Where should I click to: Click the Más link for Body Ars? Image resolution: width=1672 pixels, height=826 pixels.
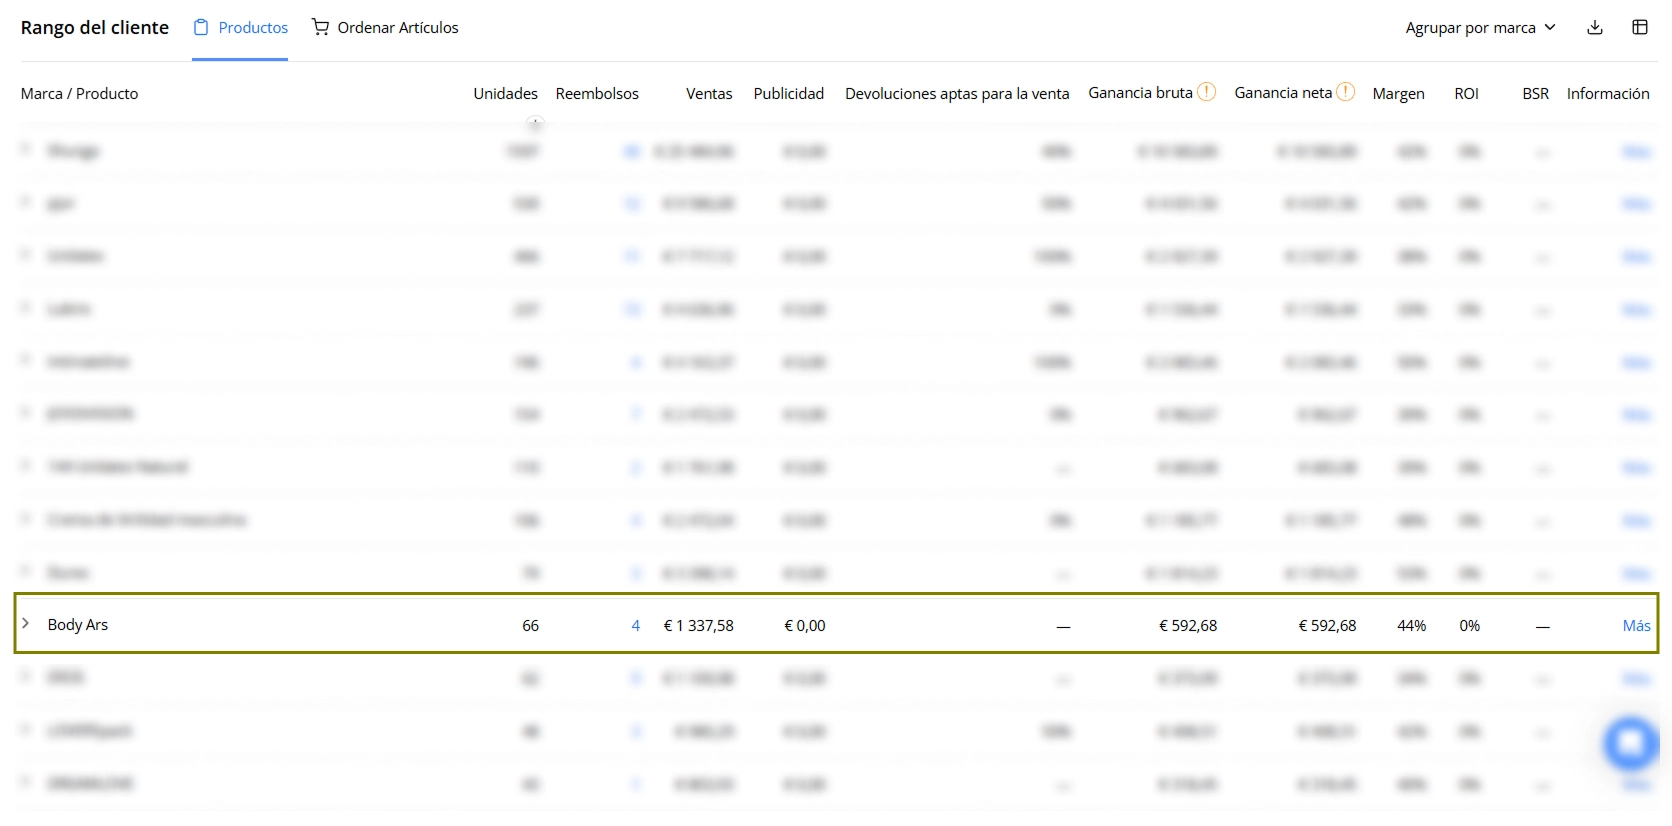[x=1636, y=625]
